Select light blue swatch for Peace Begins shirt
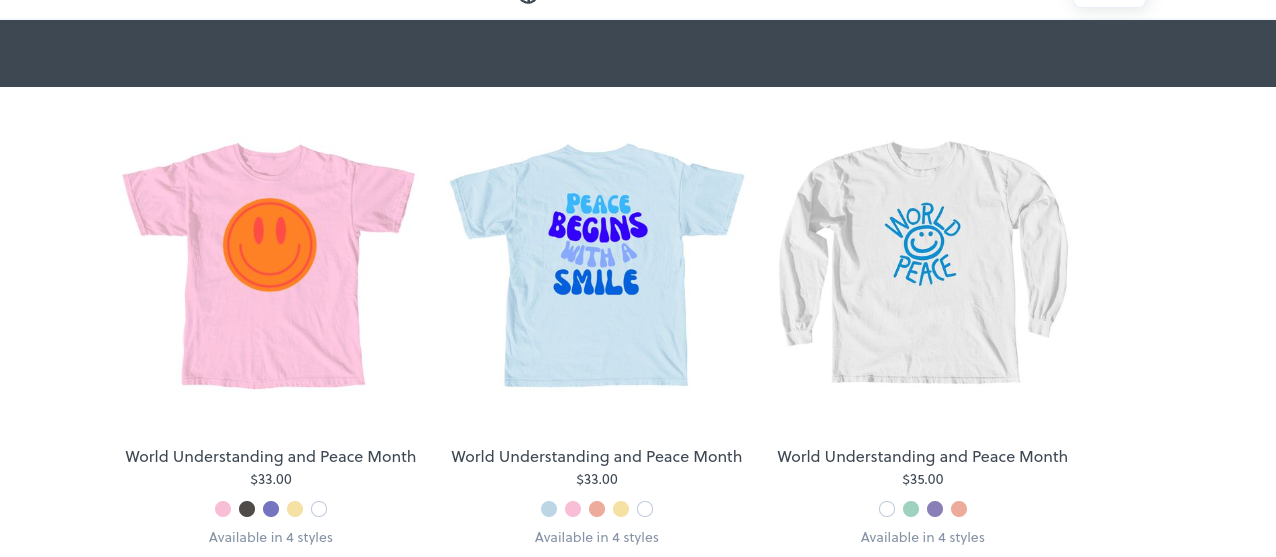This screenshot has width=1276, height=557. [x=549, y=509]
